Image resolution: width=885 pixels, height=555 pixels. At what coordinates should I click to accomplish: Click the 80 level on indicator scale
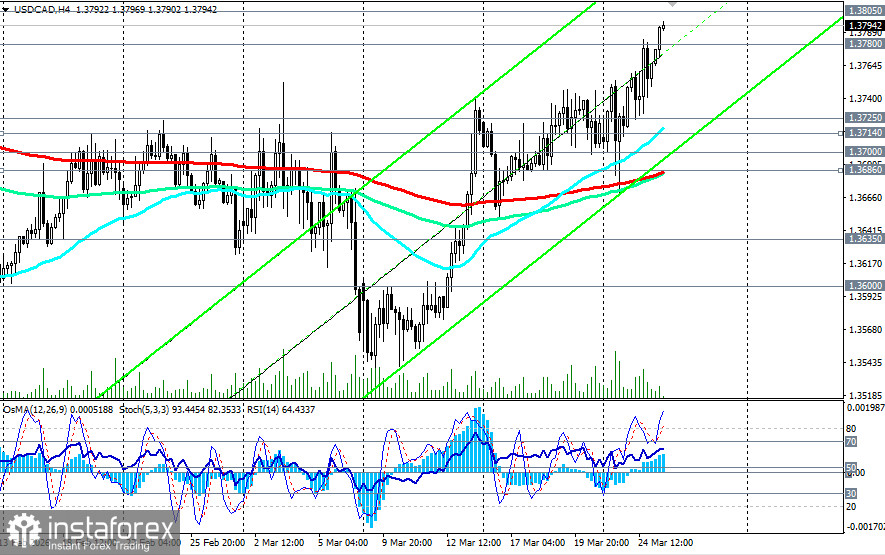click(x=851, y=429)
